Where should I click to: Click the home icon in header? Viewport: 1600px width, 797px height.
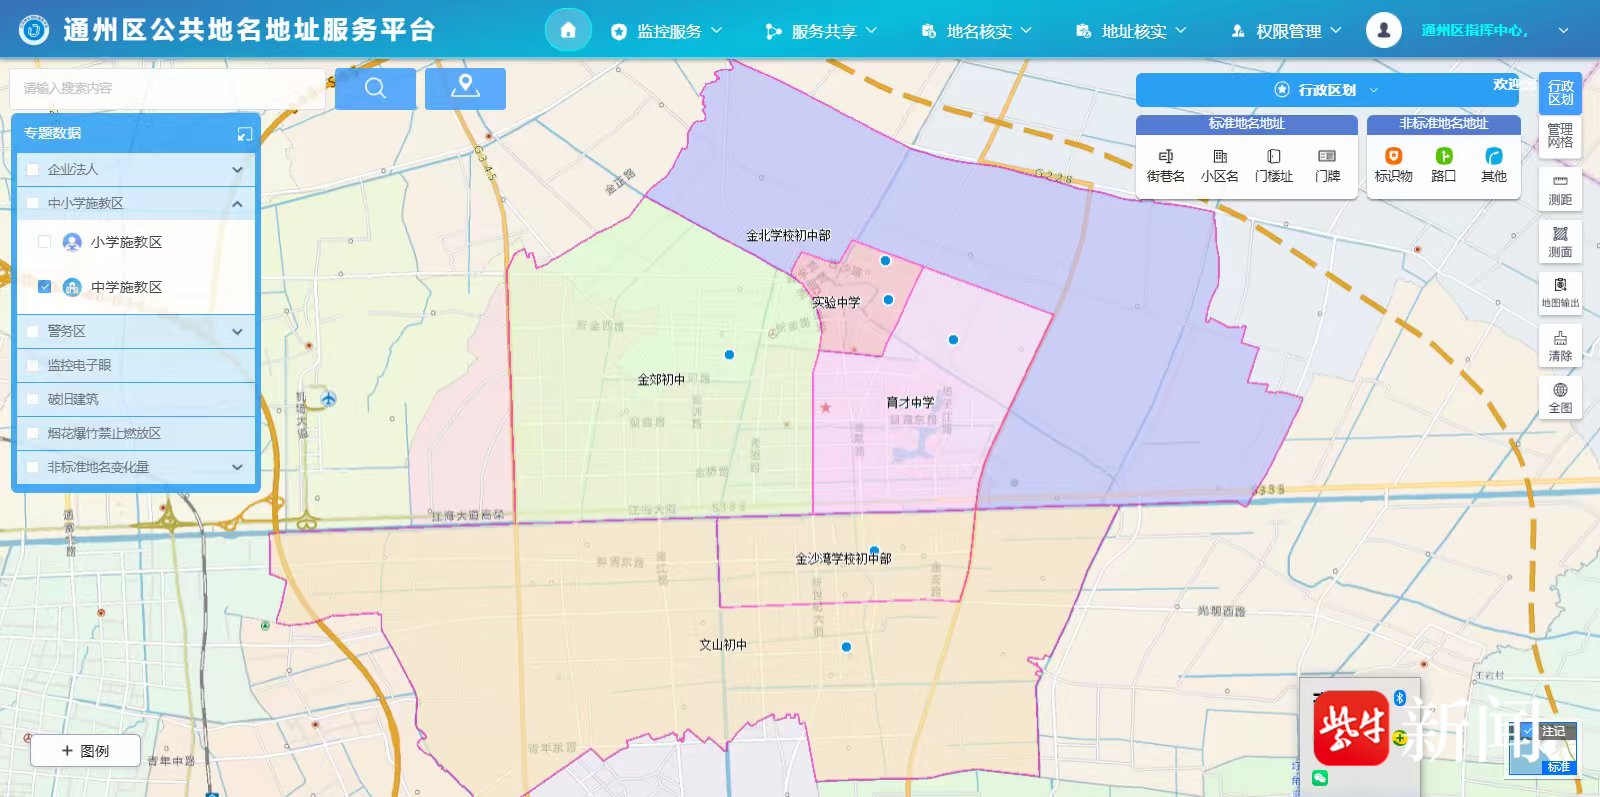pos(568,30)
